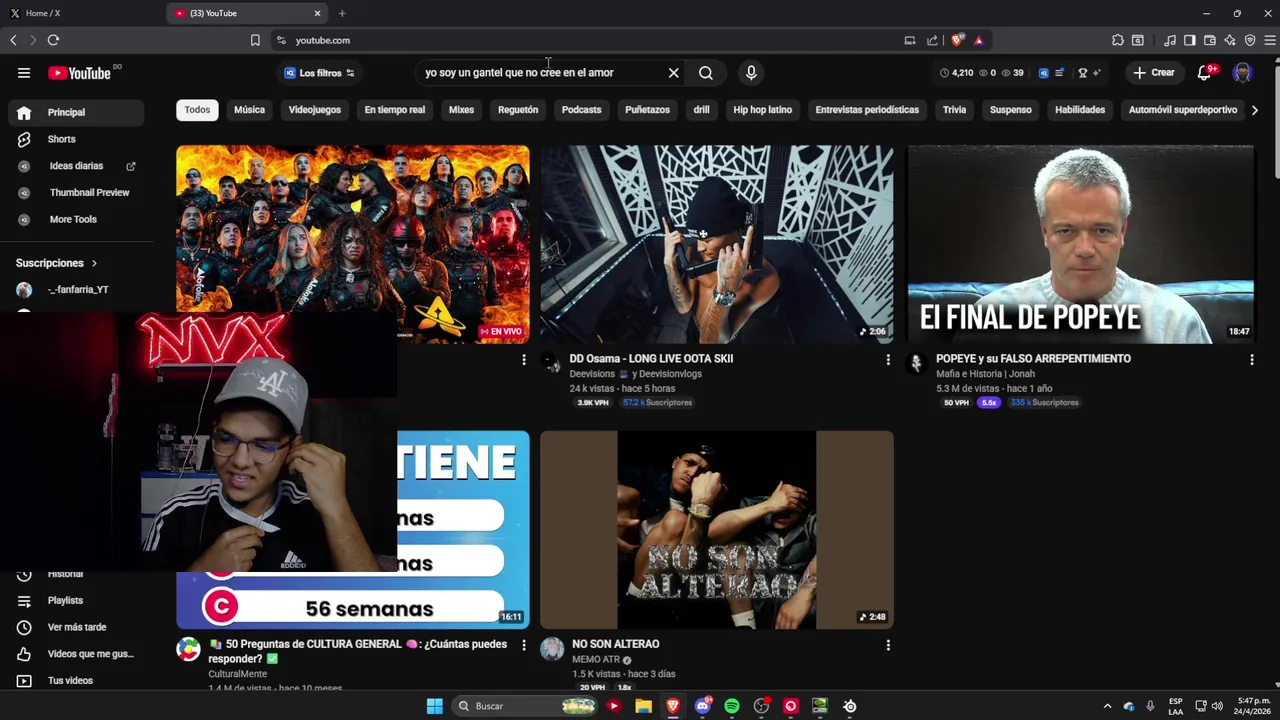Select the En tiempo real chip
Screen dimensions: 1280x720
(x=394, y=110)
